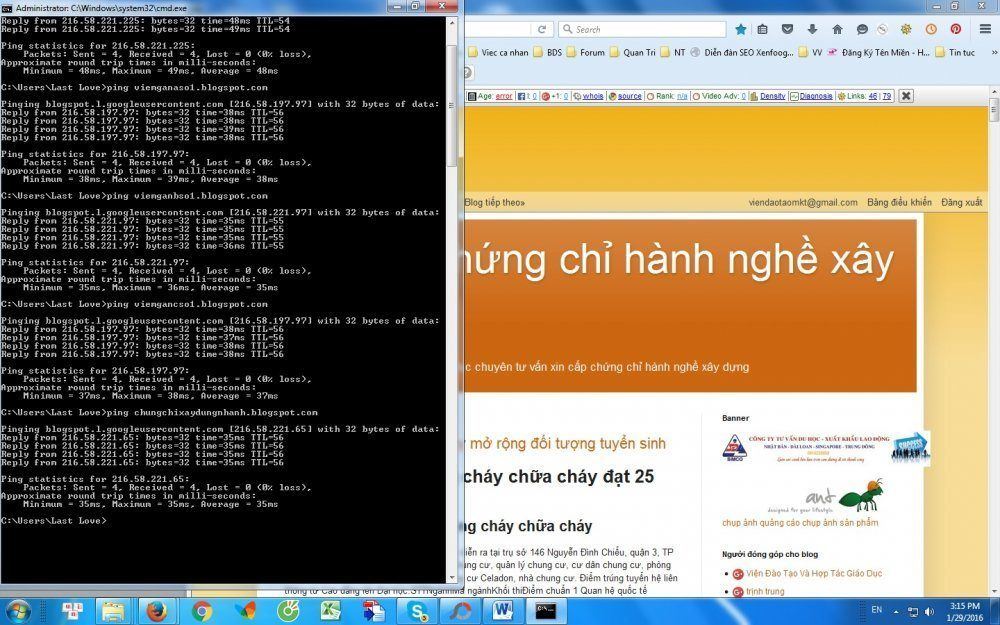The height and width of the screenshot is (625, 1000).
Task: Reload the page in Firefox
Action: pyautogui.click(x=542, y=29)
